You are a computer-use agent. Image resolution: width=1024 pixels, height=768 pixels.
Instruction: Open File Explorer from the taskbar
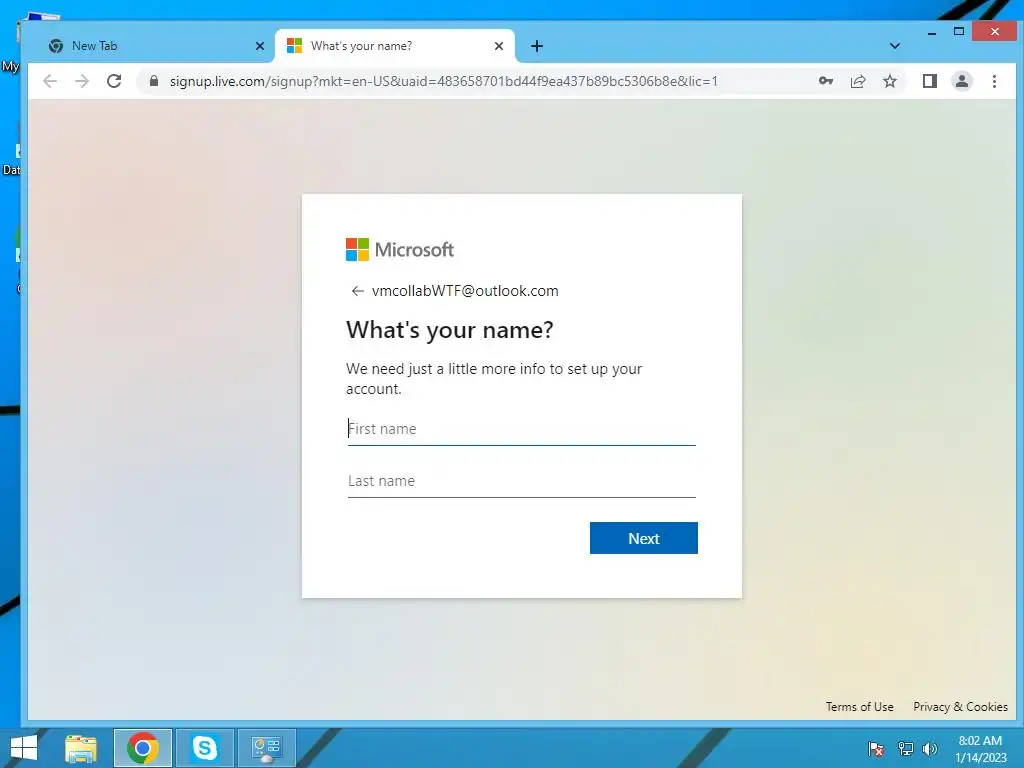(x=81, y=748)
